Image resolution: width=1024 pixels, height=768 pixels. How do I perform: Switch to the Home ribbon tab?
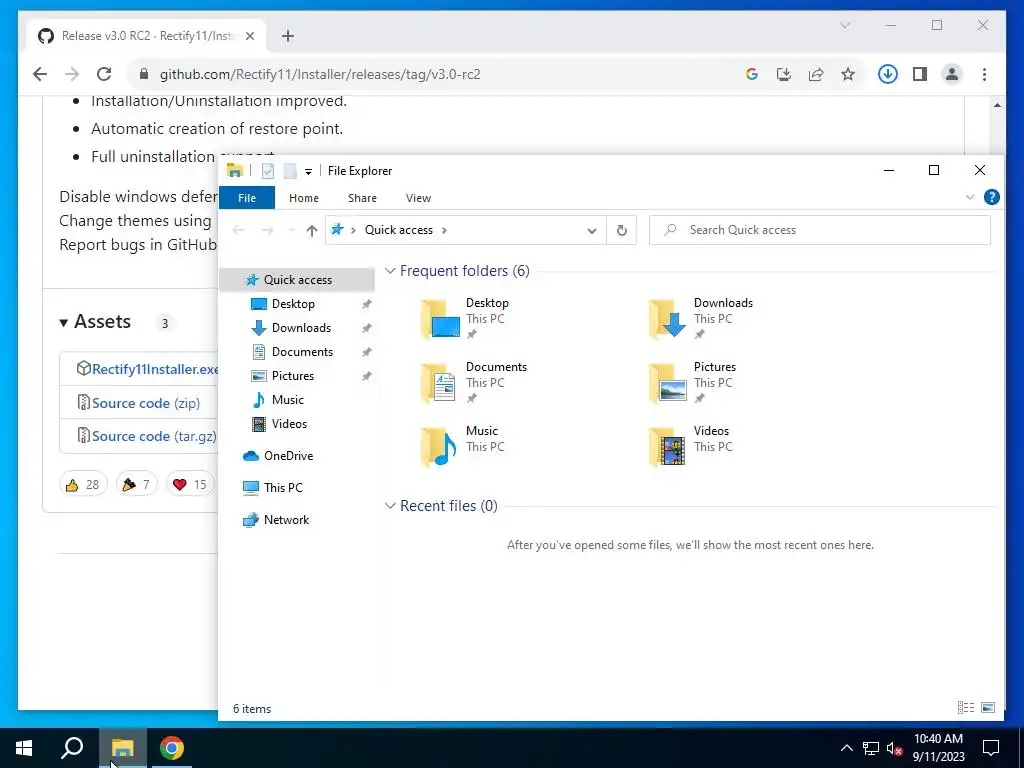point(304,198)
